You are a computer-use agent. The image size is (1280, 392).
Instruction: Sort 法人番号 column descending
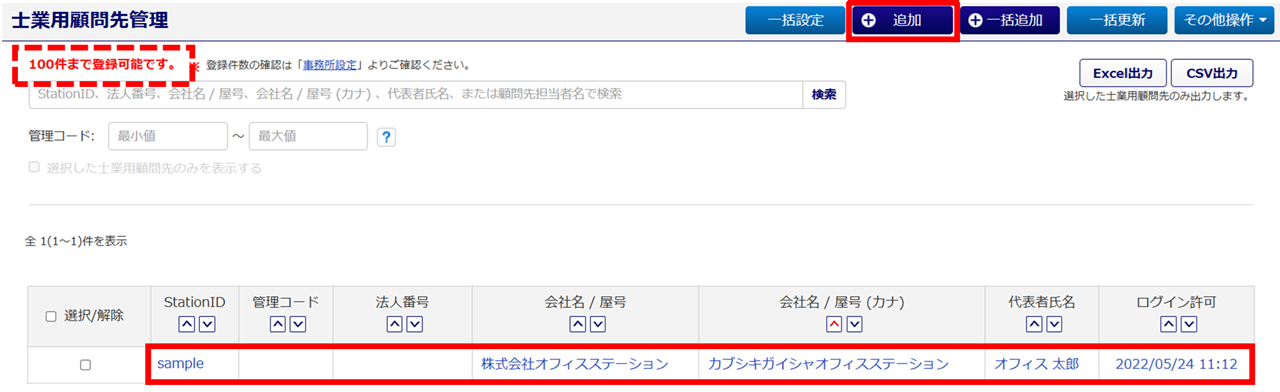coord(414,324)
